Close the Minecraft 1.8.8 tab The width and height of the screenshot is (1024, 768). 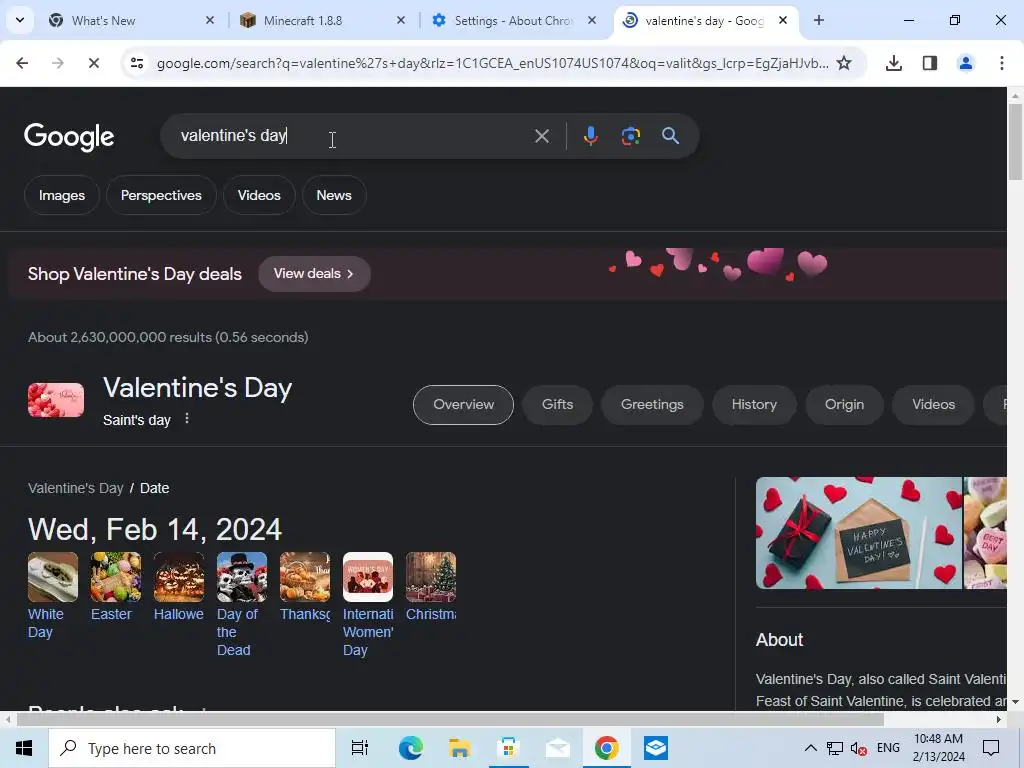pyautogui.click(x=401, y=20)
